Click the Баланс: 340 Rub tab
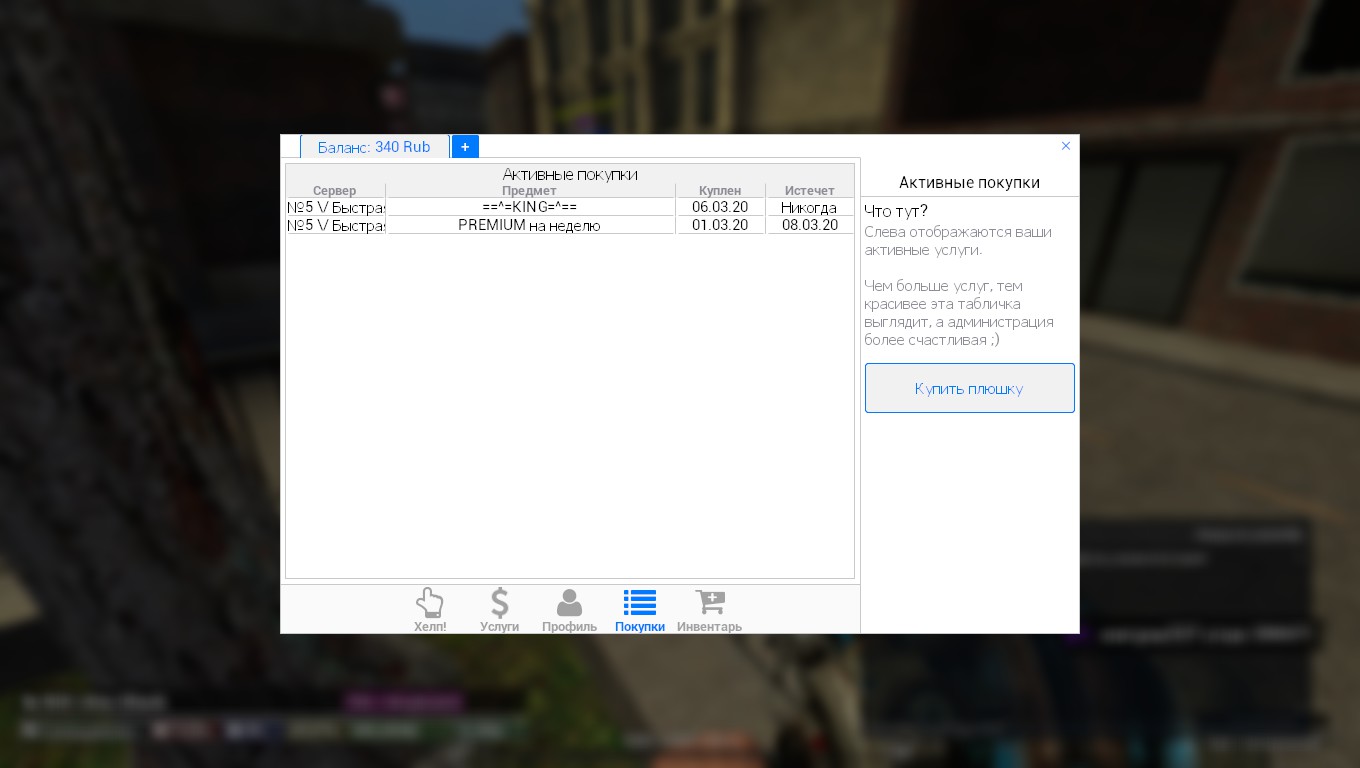Viewport: 1360px width, 768px height. [374, 147]
